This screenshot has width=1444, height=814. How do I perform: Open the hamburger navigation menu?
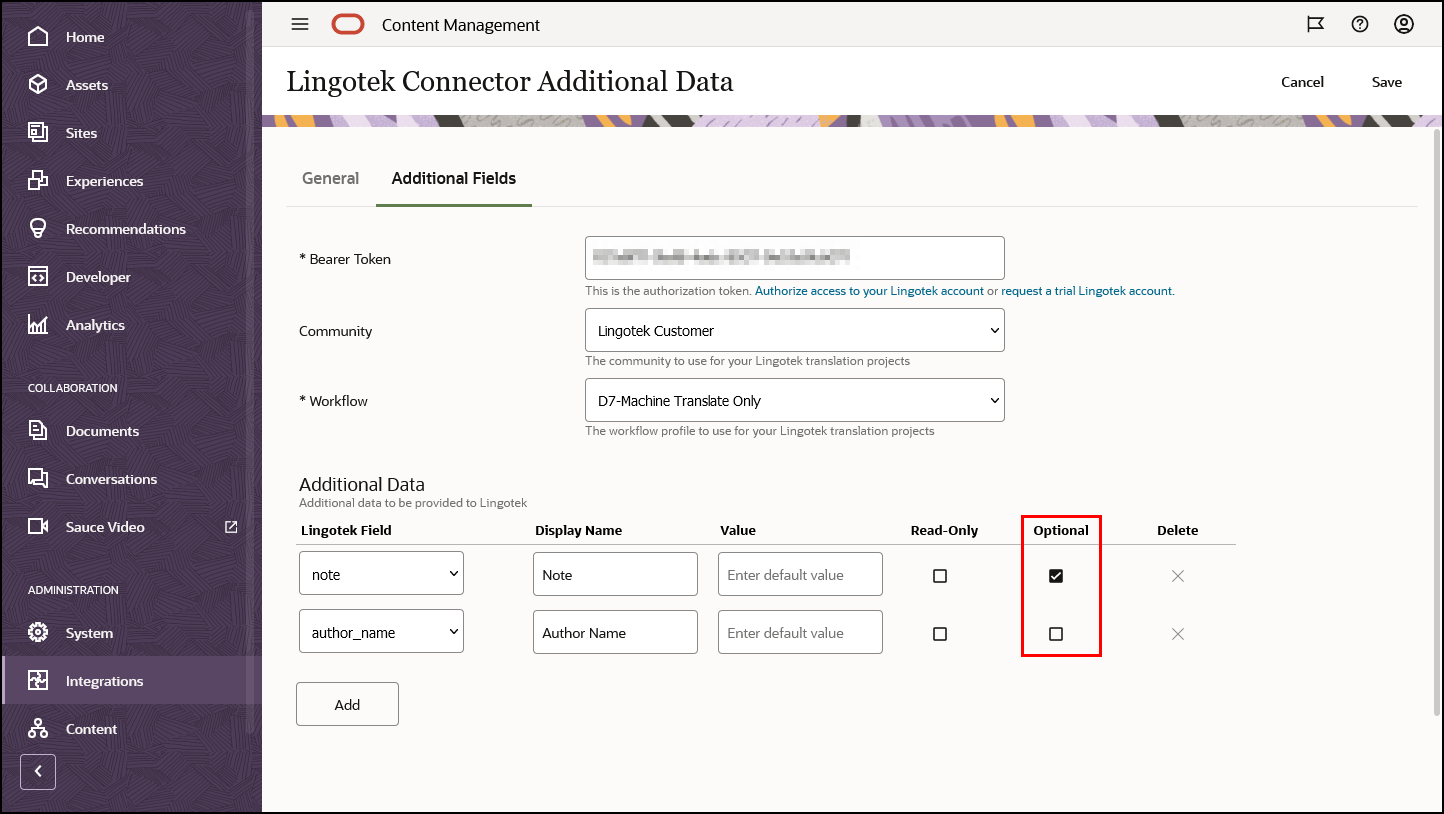299,24
